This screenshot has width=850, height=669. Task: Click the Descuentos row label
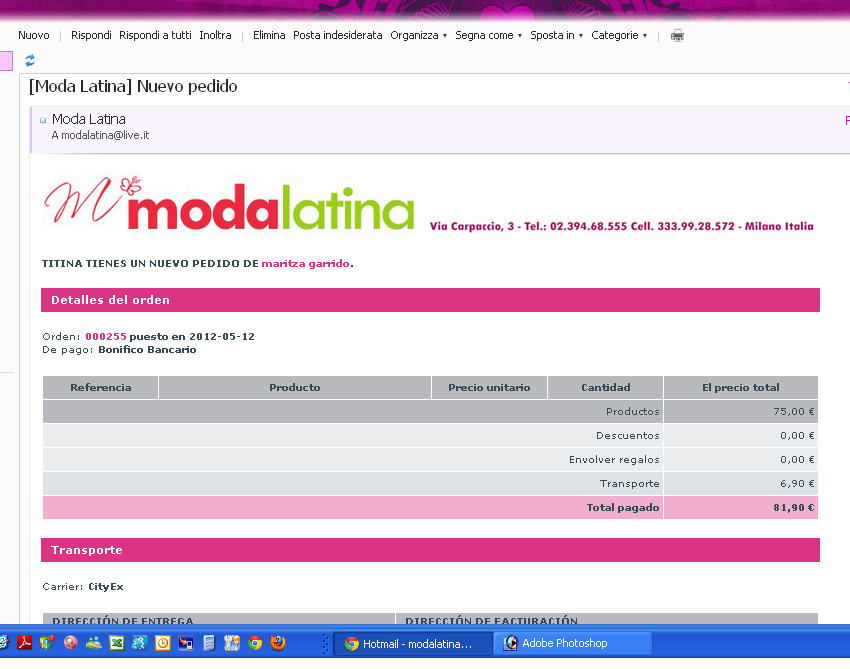click(628, 435)
